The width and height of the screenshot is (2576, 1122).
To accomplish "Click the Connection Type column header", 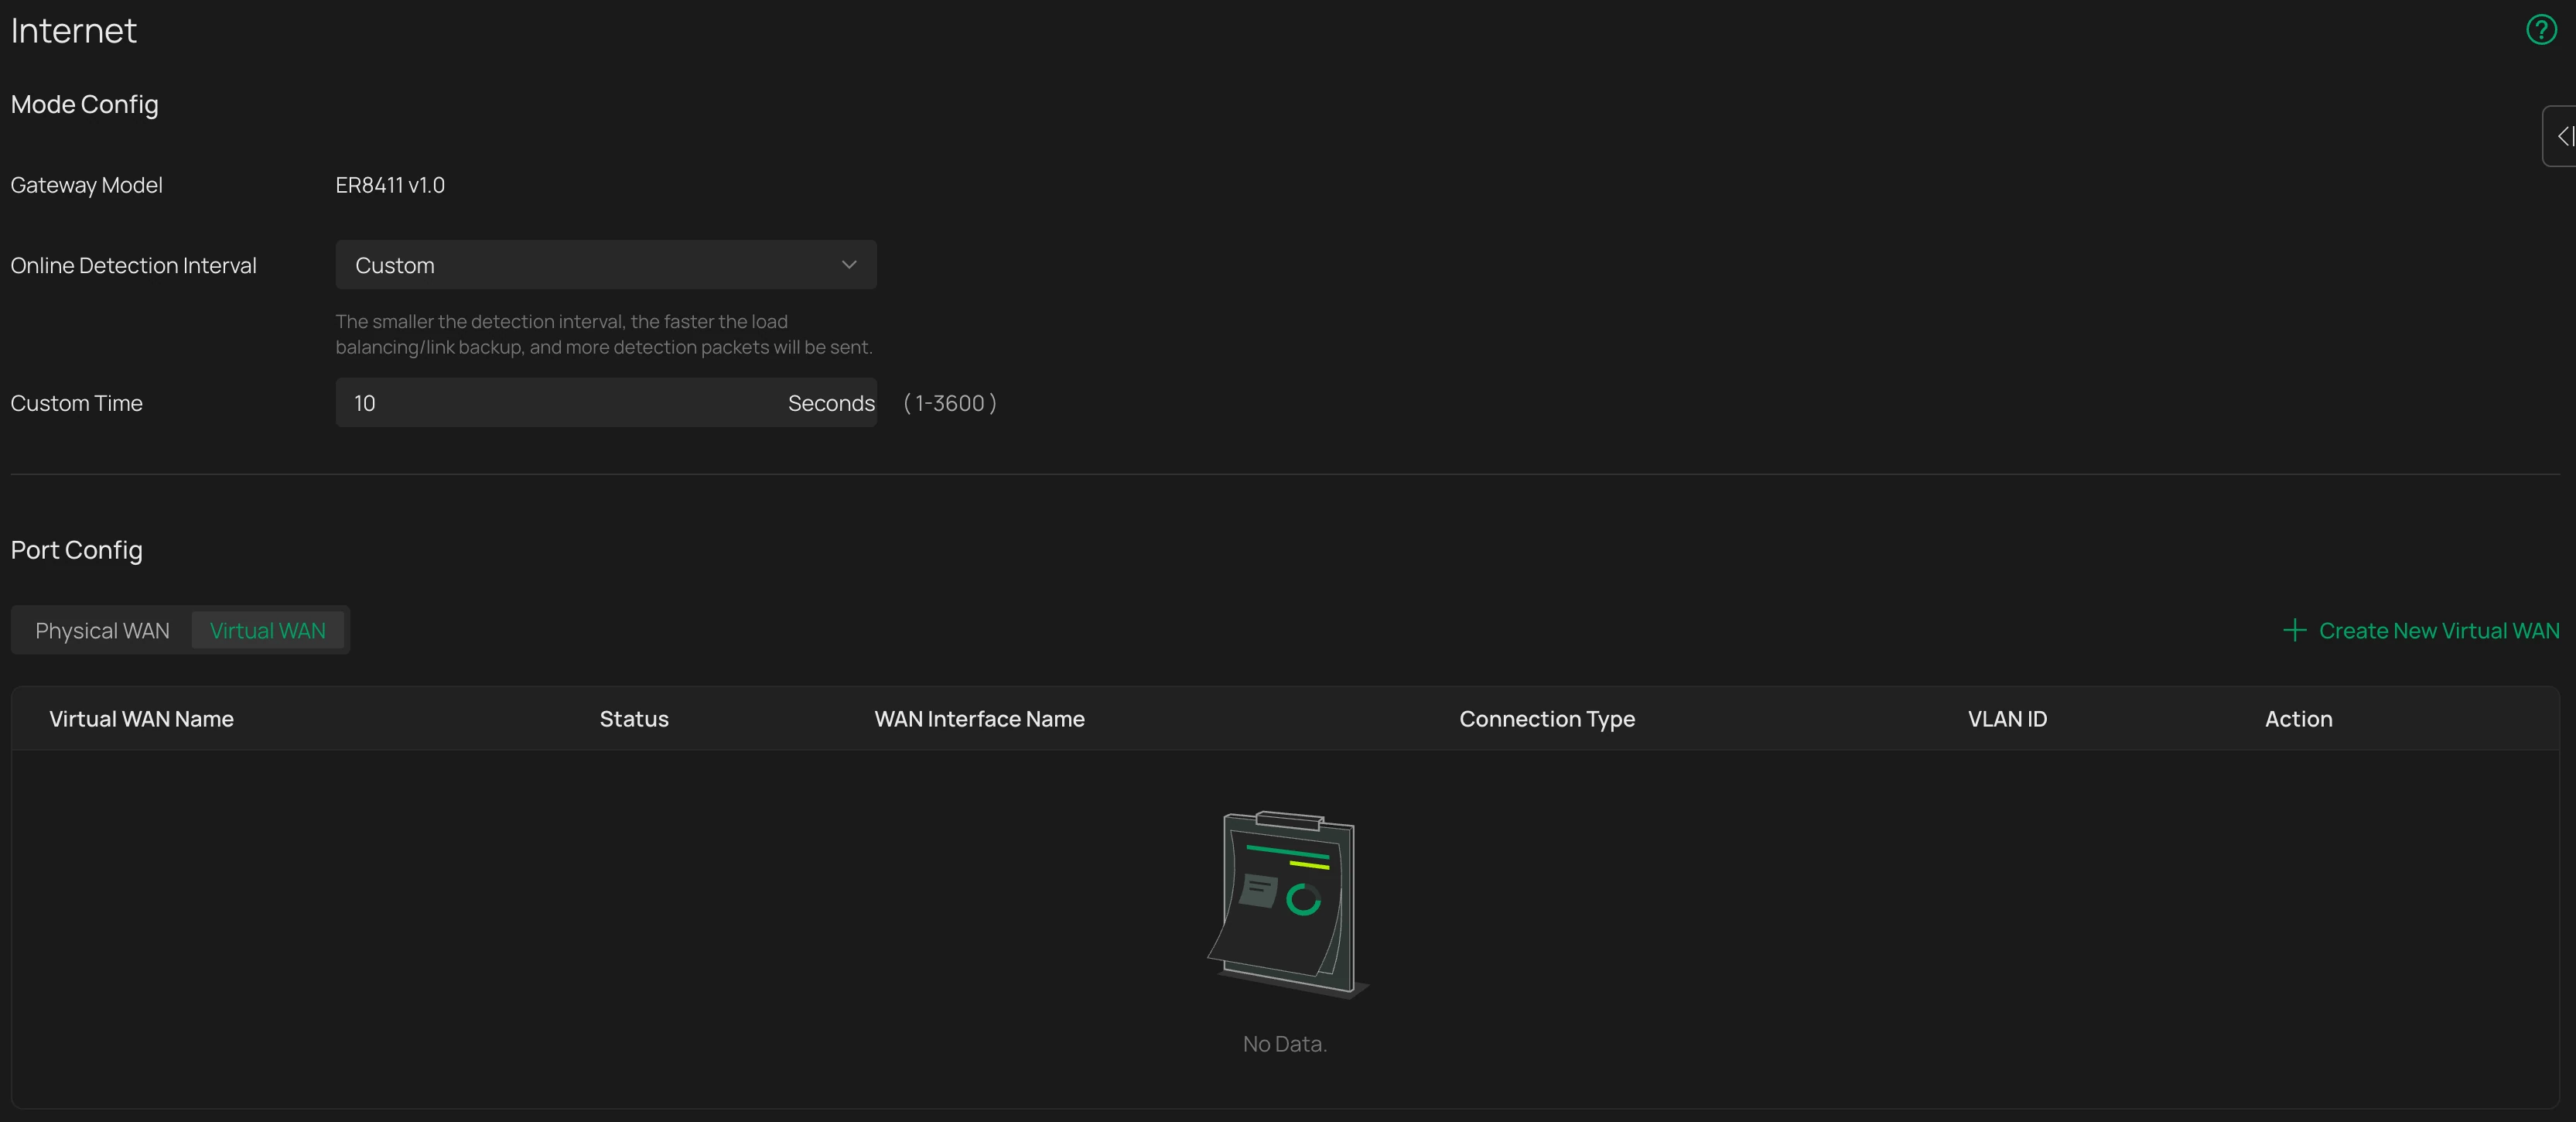I will point(1547,719).
